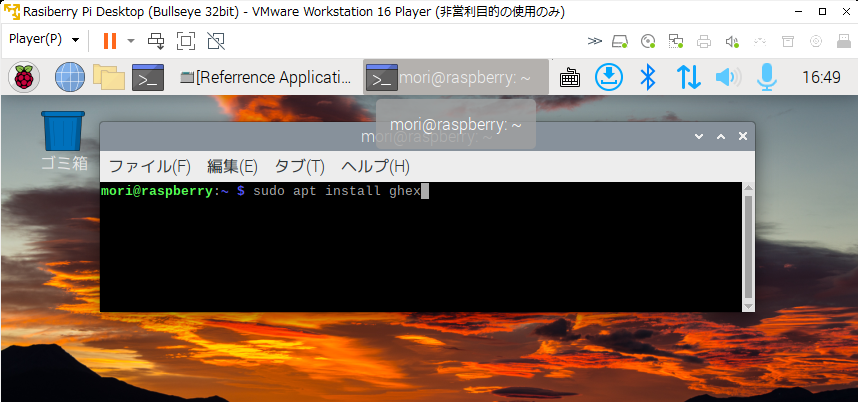Send Ctrl+Alt+Del to the VM

(156, 40)
